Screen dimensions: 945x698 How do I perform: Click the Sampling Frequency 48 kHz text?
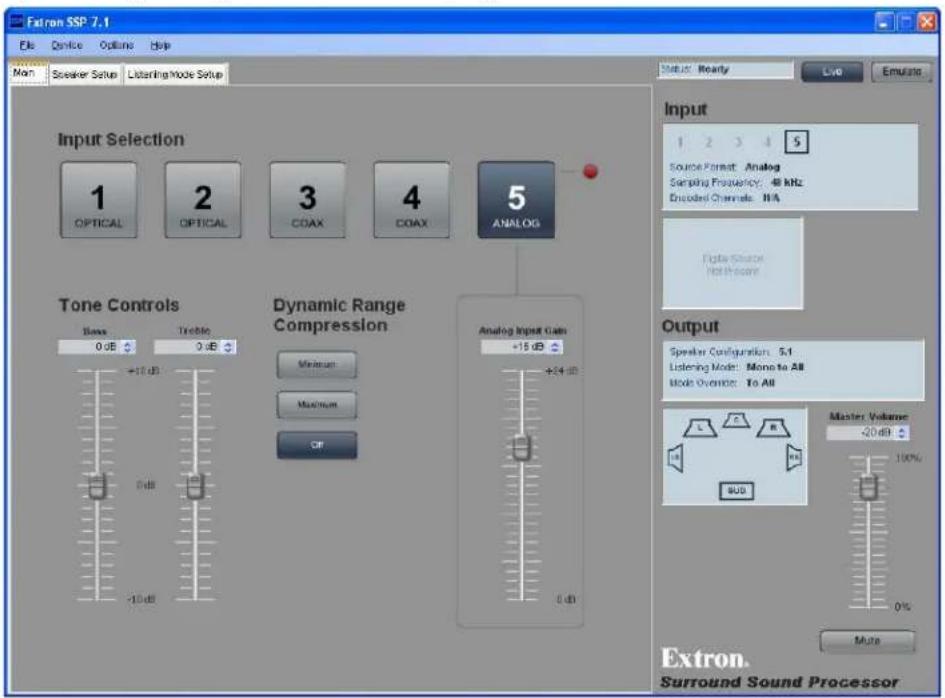[736, 182]
